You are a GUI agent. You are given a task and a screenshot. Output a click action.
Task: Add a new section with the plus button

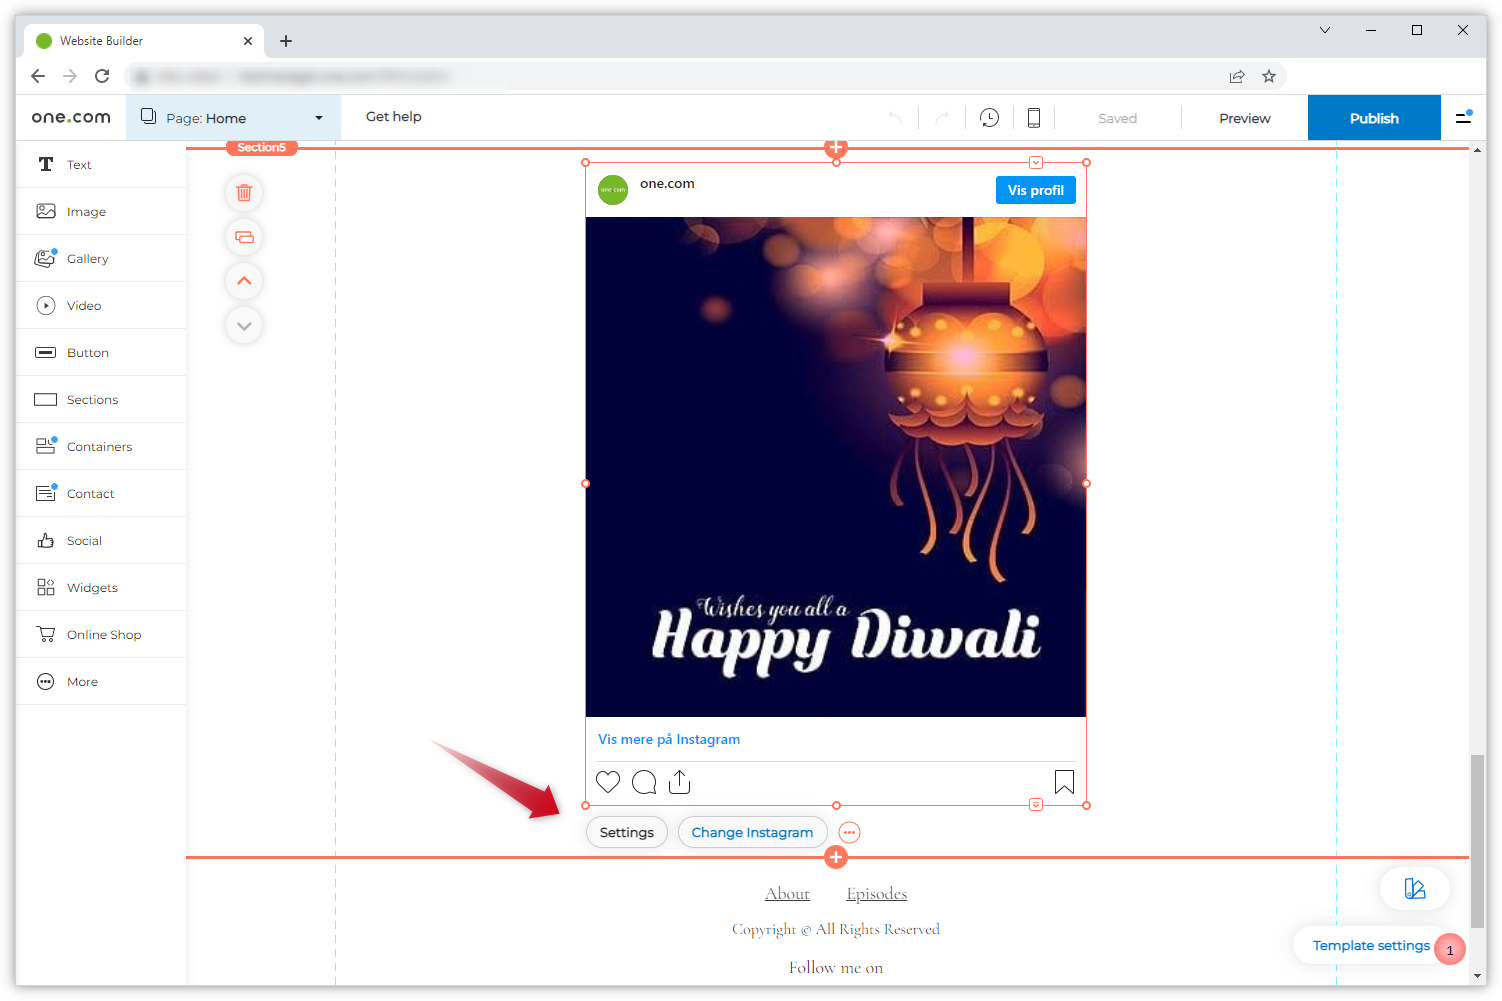[x=835, y=857]
